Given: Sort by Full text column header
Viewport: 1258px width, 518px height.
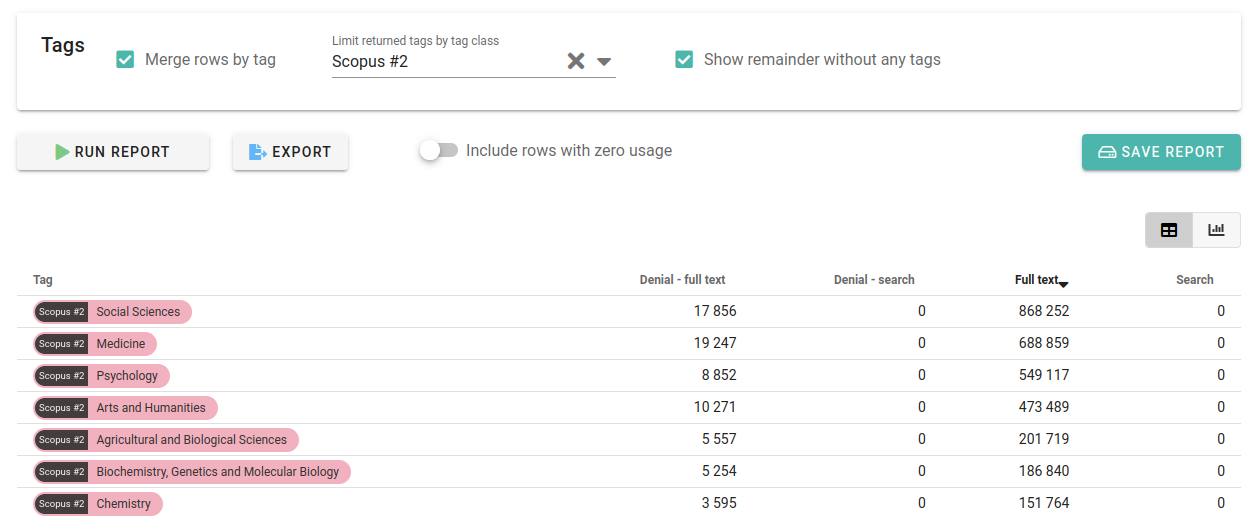Looking at the screenshot, I should 1036,280.
